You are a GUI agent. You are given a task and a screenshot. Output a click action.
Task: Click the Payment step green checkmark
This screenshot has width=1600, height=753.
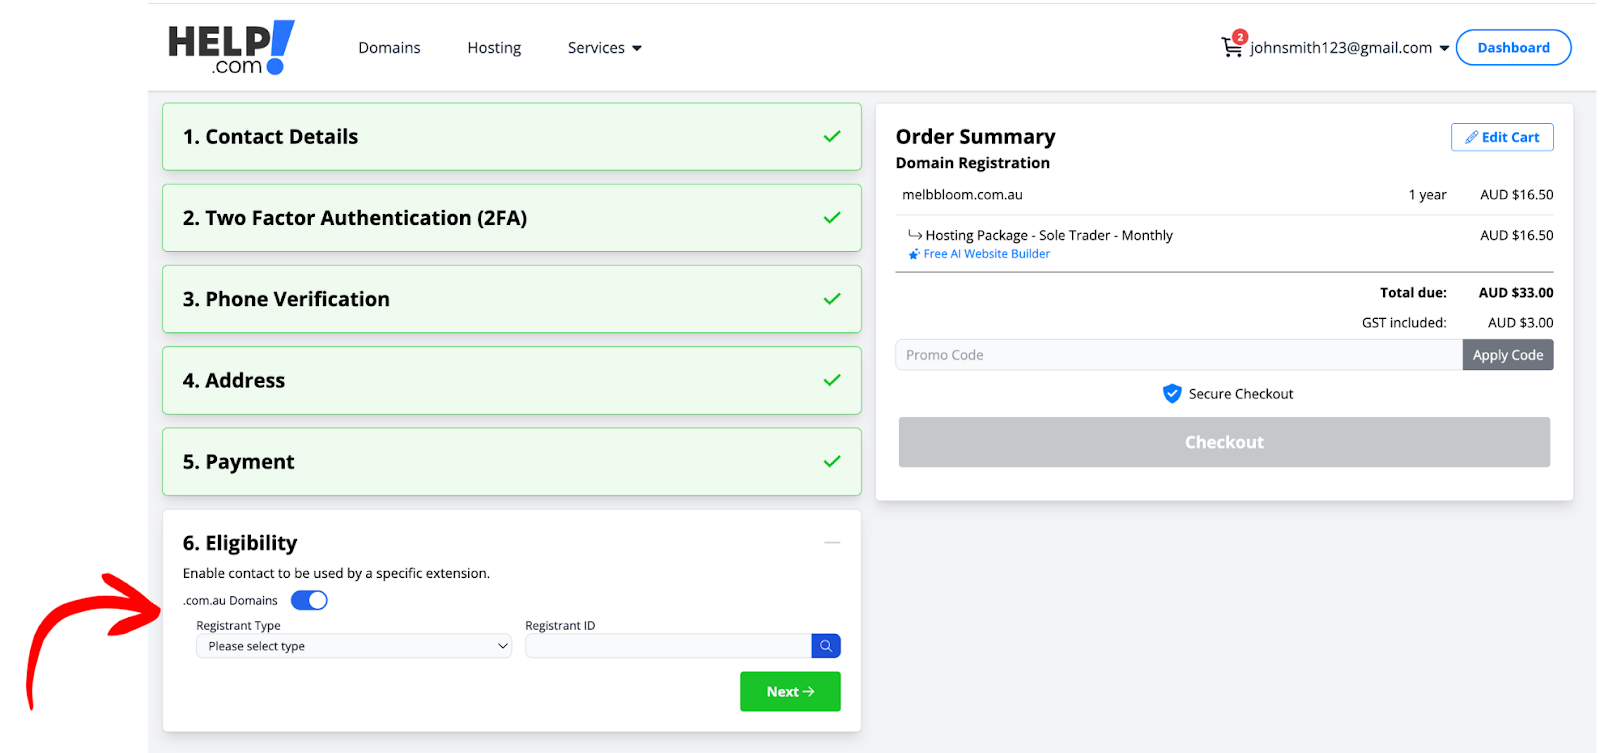coord(831,462)
